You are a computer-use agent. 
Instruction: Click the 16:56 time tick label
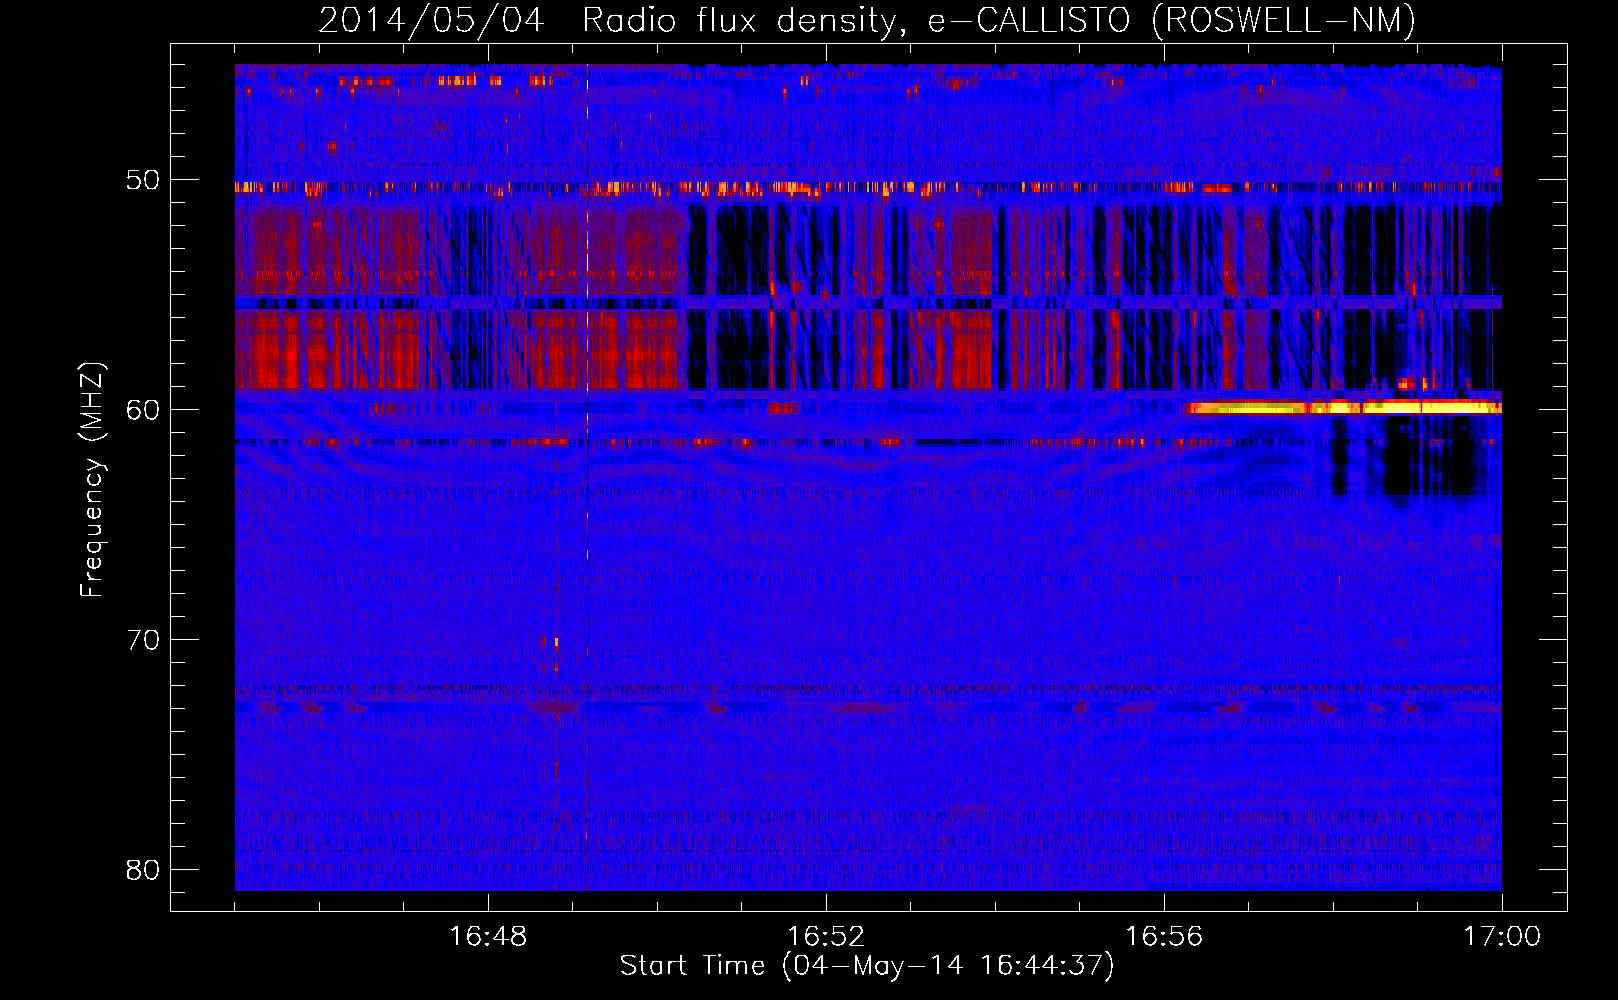(x=1164, y=936)
